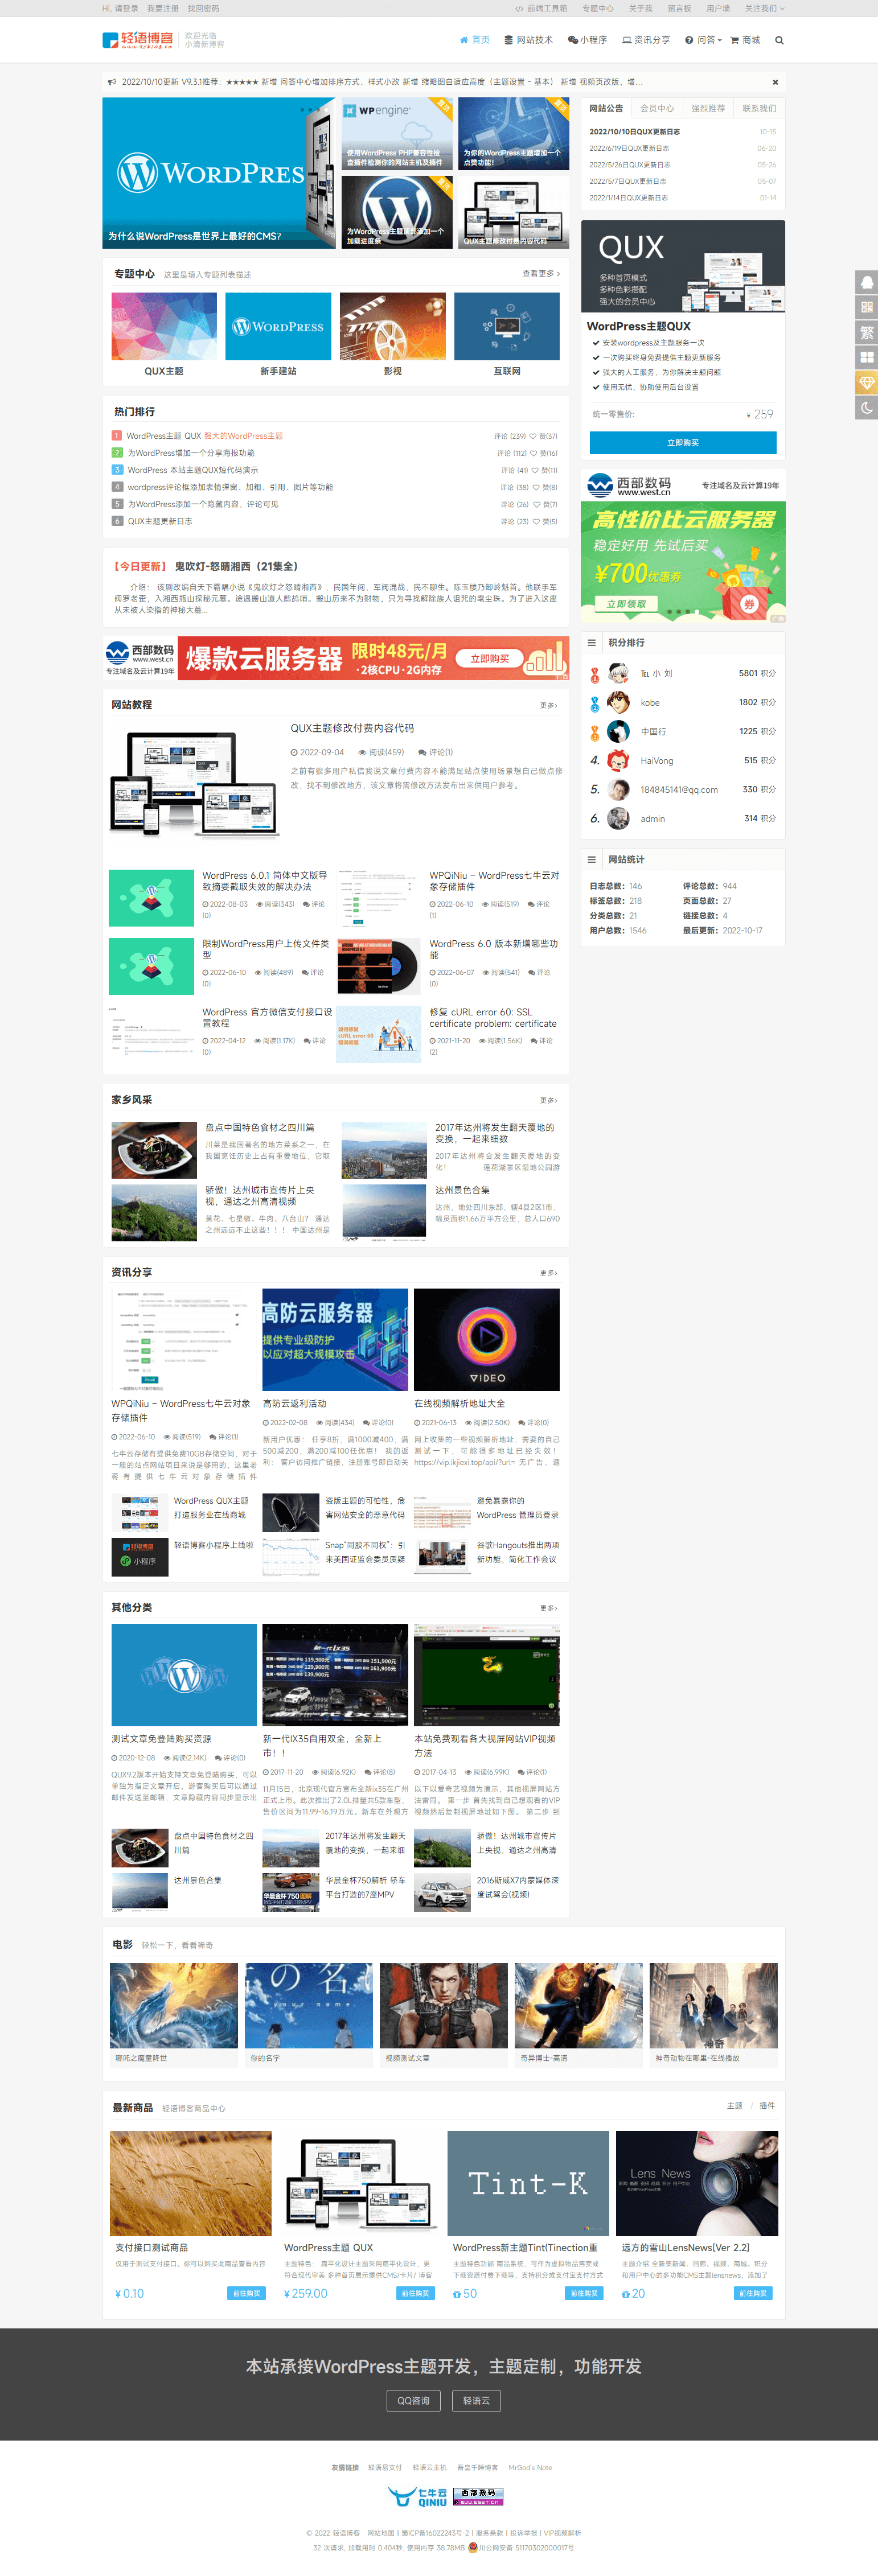Open kobe user in 积分排行
This screenshot has width=878, height=2576.
pos(650,702)
